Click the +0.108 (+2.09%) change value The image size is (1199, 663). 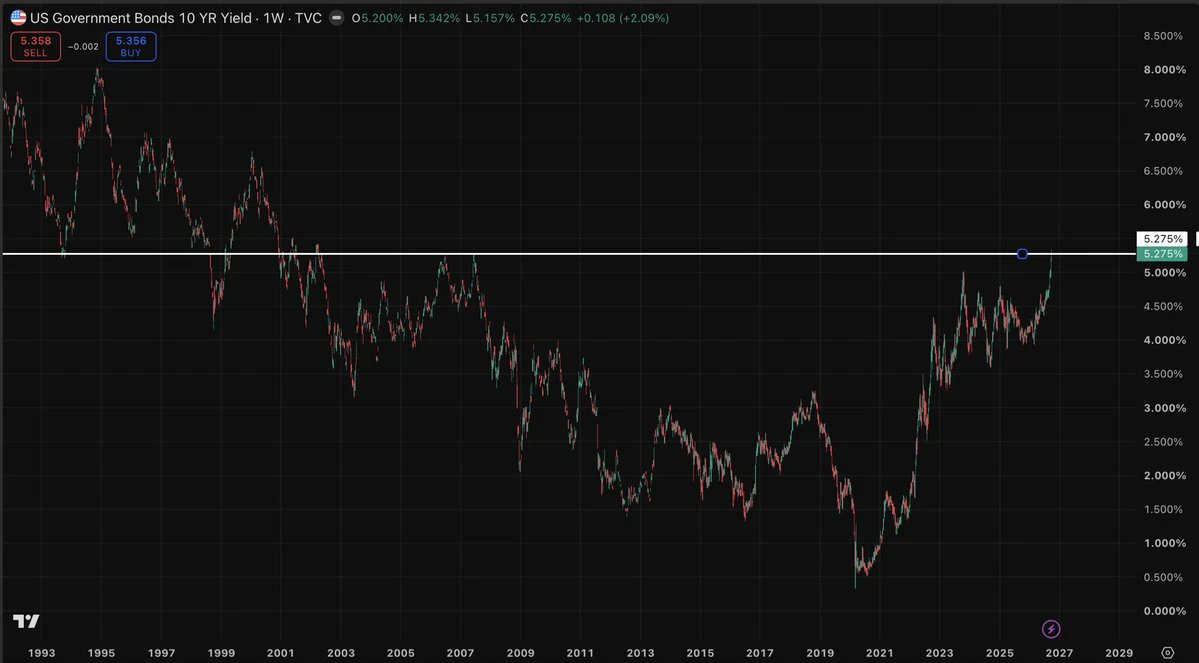(622, 18)
